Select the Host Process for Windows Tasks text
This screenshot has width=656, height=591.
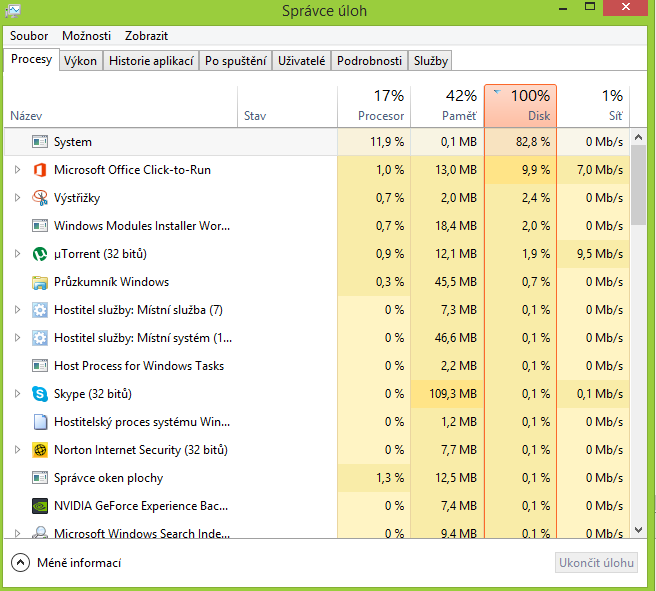(139, 366)
